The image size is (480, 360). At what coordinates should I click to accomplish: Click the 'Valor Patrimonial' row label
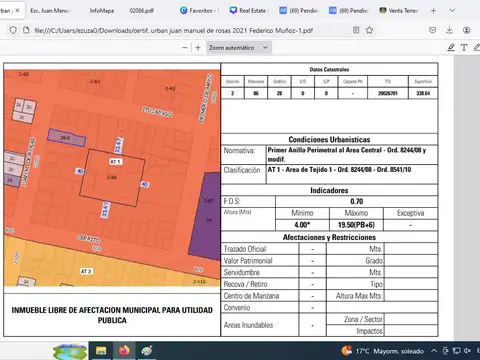(248, 261)
